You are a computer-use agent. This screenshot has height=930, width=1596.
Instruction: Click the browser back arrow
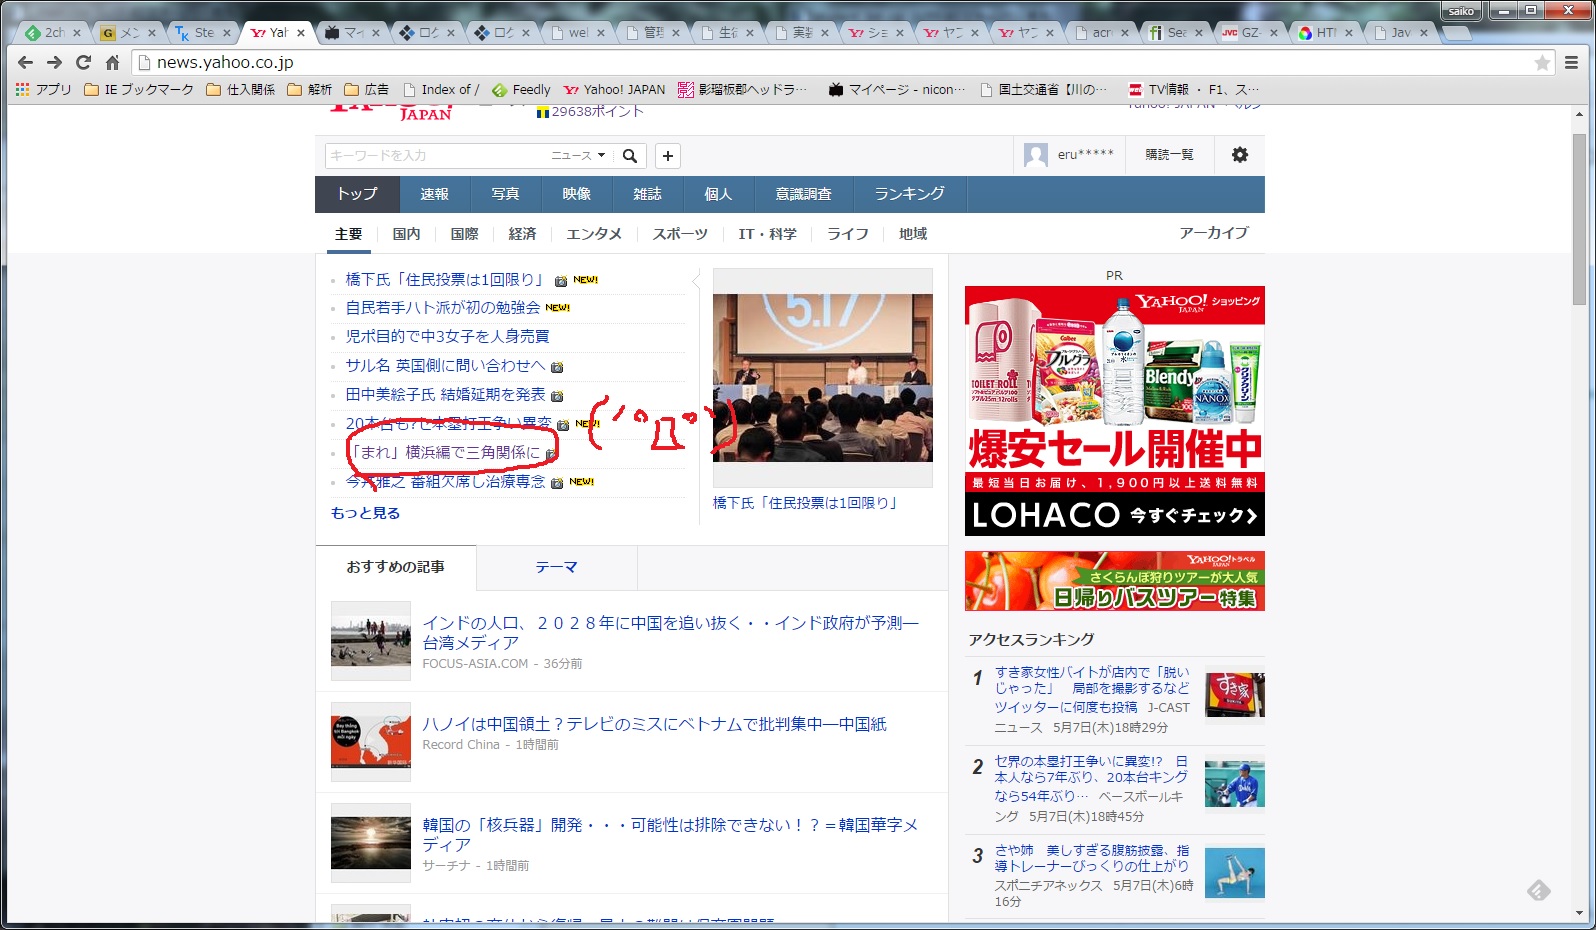pos(26,62)
